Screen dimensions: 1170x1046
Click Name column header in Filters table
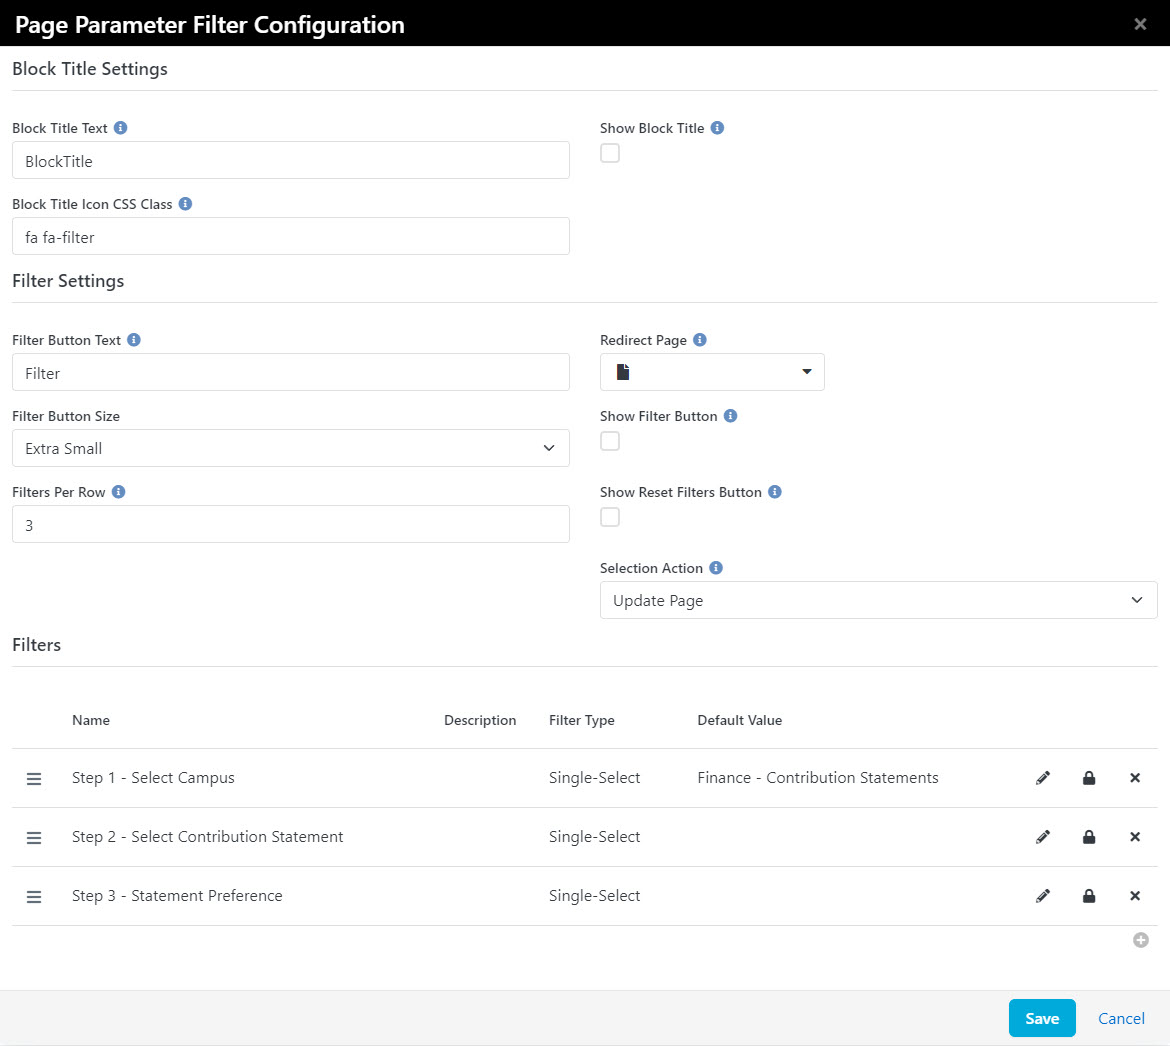pos(91,720)
